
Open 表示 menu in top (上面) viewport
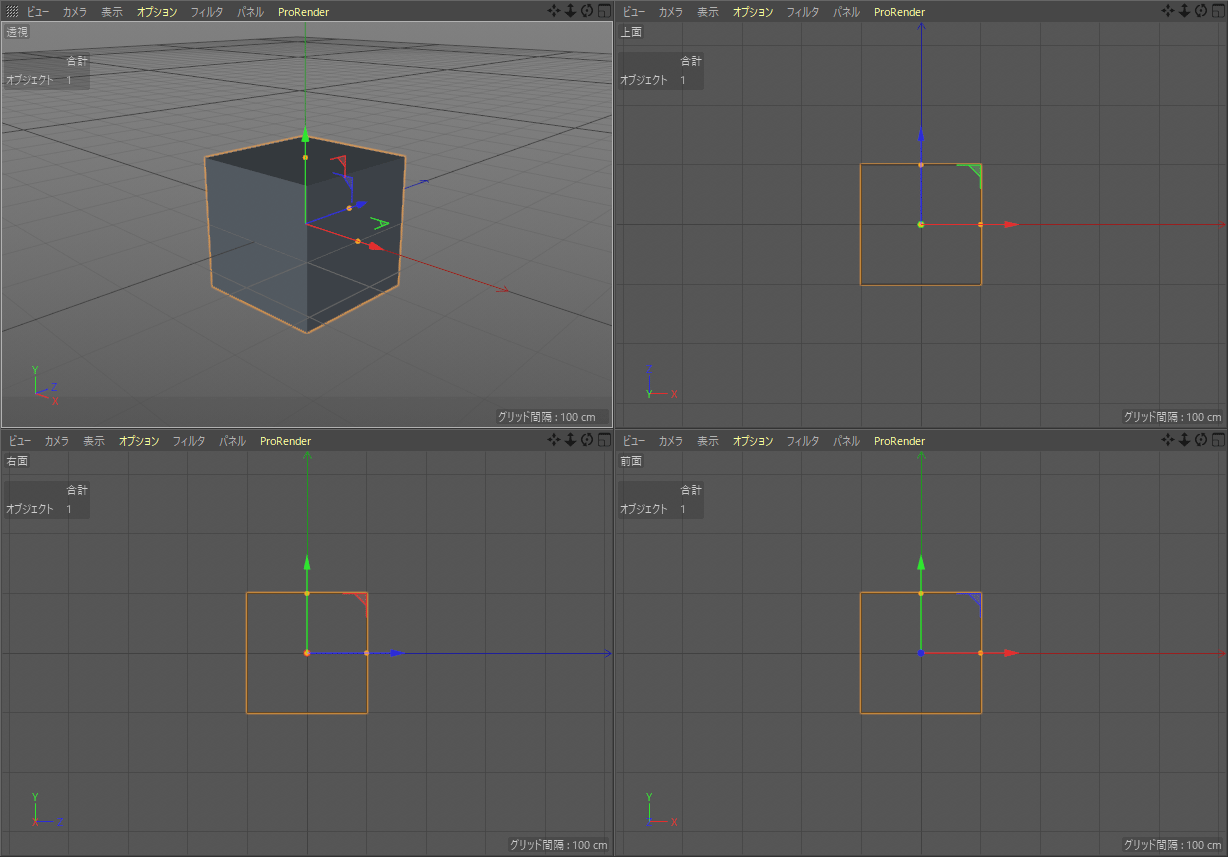(x=708, y=12)
